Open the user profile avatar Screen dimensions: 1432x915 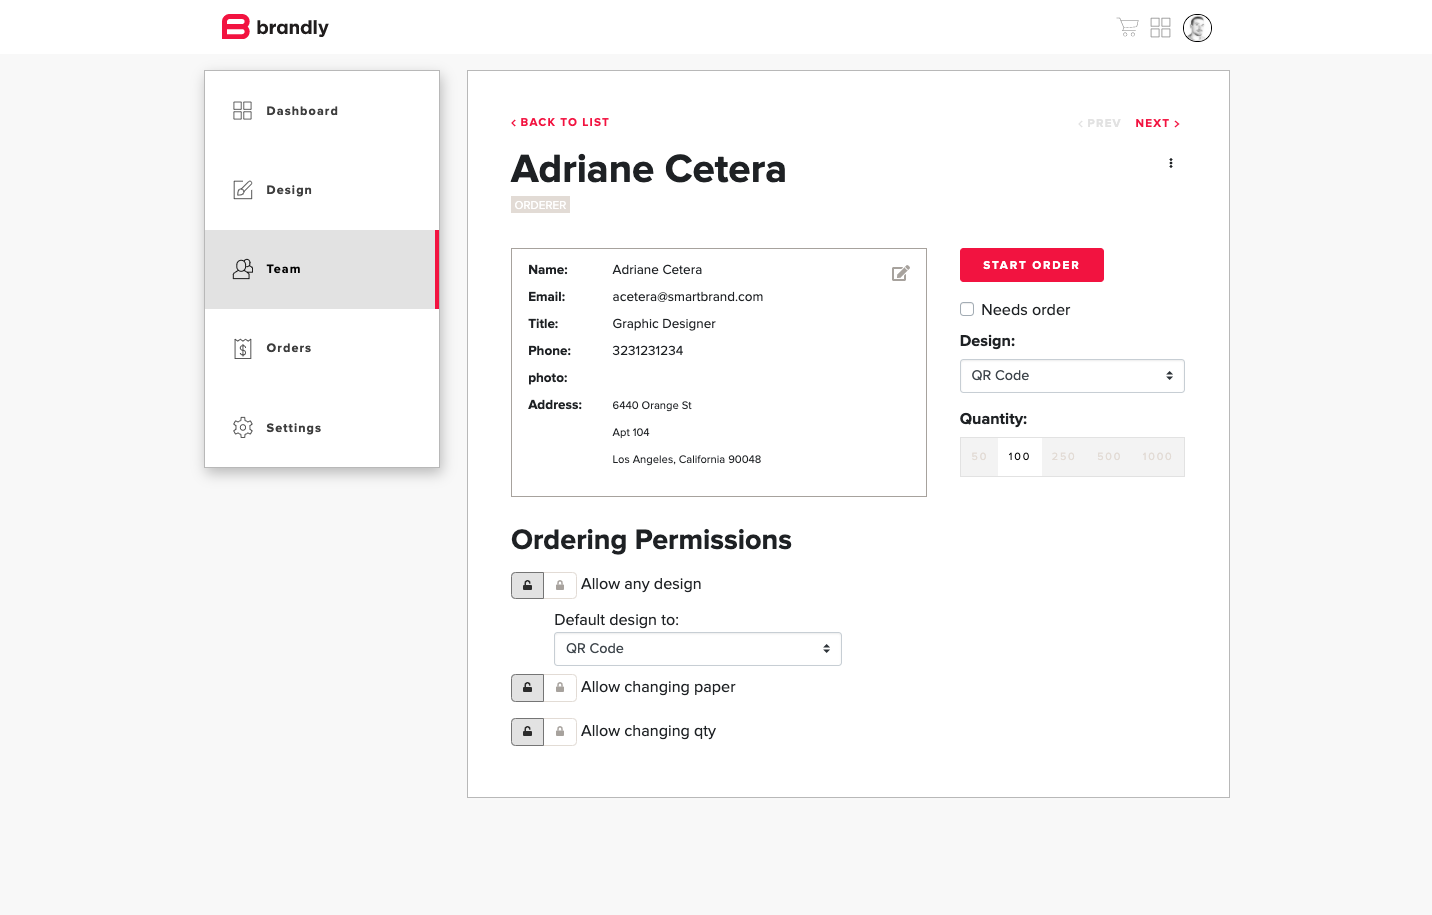tap(1197, 28)
